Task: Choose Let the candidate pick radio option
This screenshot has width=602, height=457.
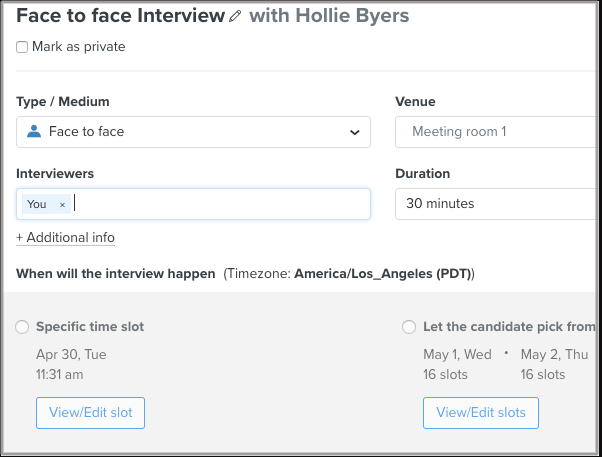Action: (409, 327)
